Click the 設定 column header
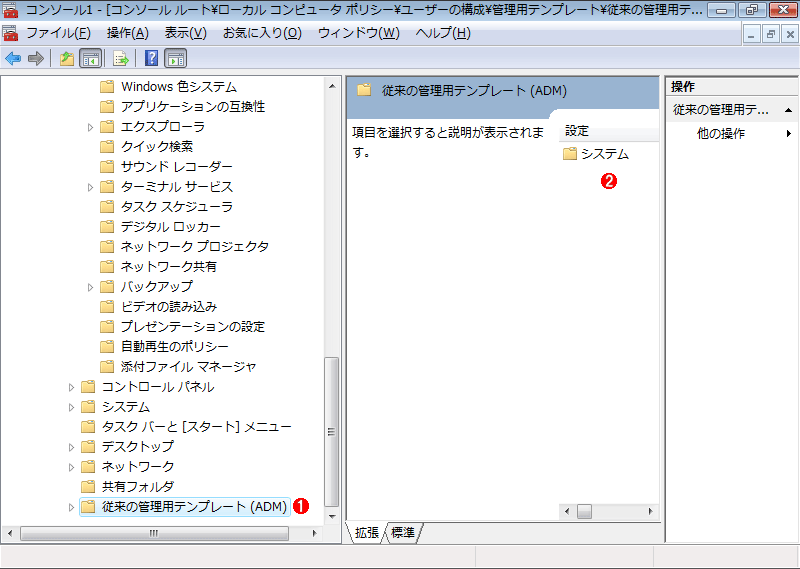This screenshot has width=800, height=569. 609,131
